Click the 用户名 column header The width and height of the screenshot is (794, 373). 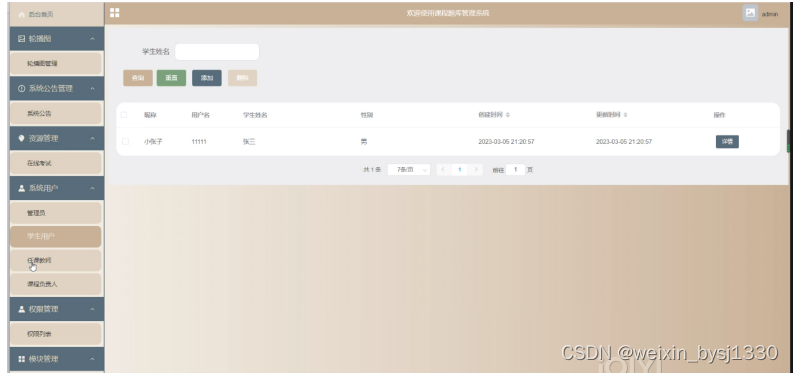coord(201,115)
